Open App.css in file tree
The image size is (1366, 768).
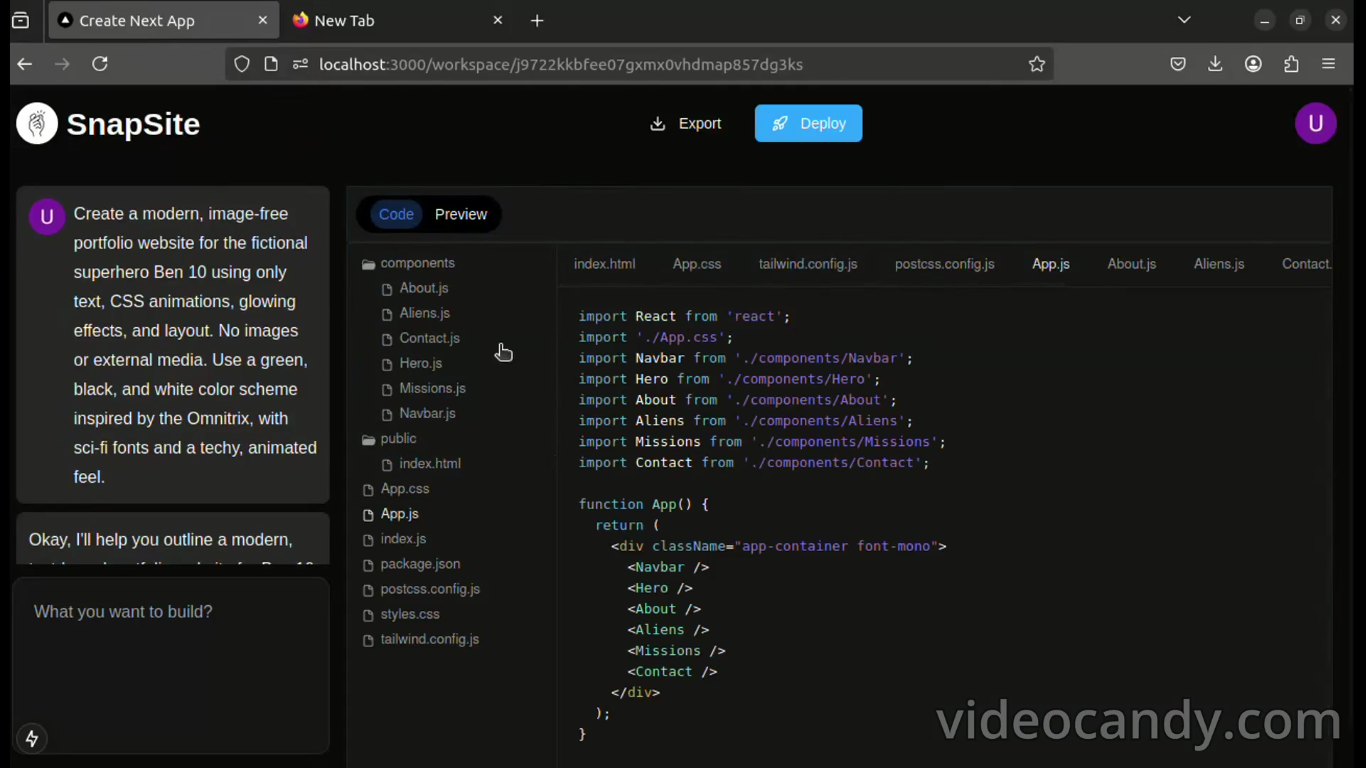(405, 489)
